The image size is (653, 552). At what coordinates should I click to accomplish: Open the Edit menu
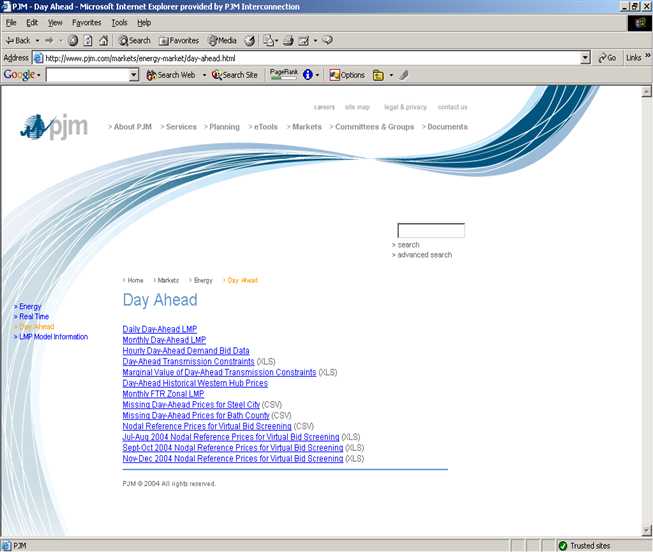click(32, 22)
